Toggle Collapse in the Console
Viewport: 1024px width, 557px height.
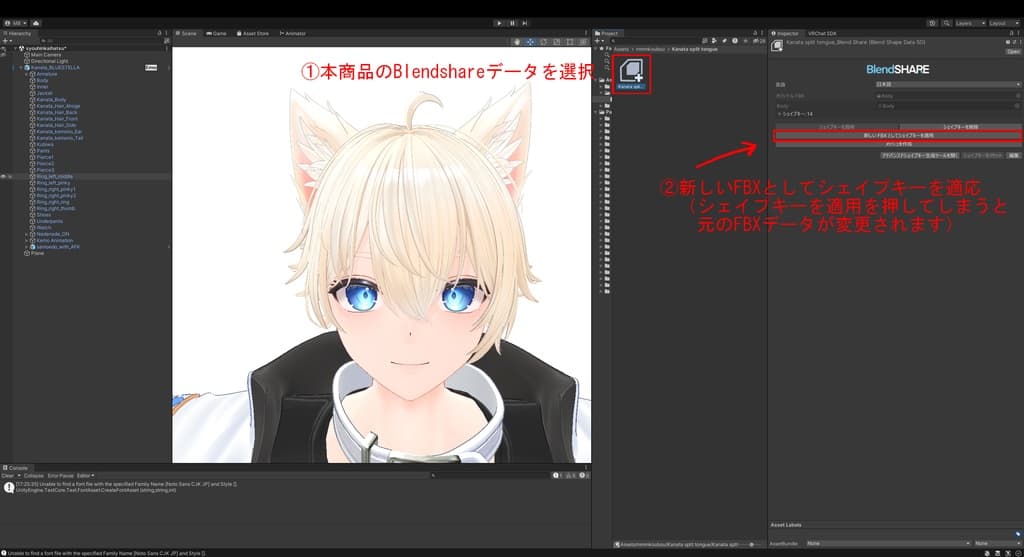point(33,475)
